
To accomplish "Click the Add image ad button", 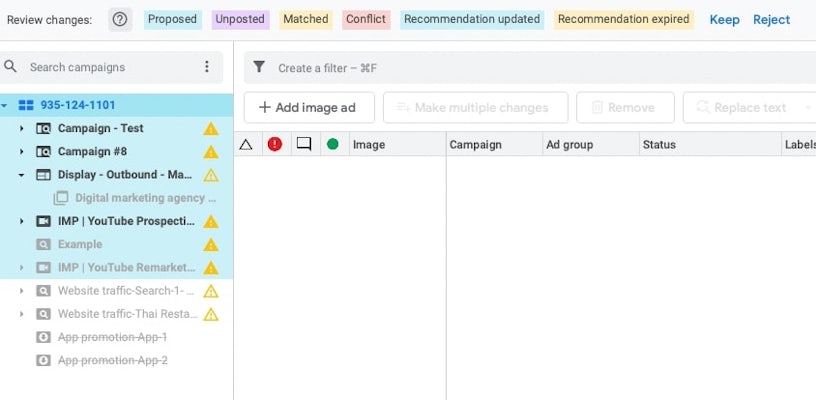I will [x=309, y=108].
